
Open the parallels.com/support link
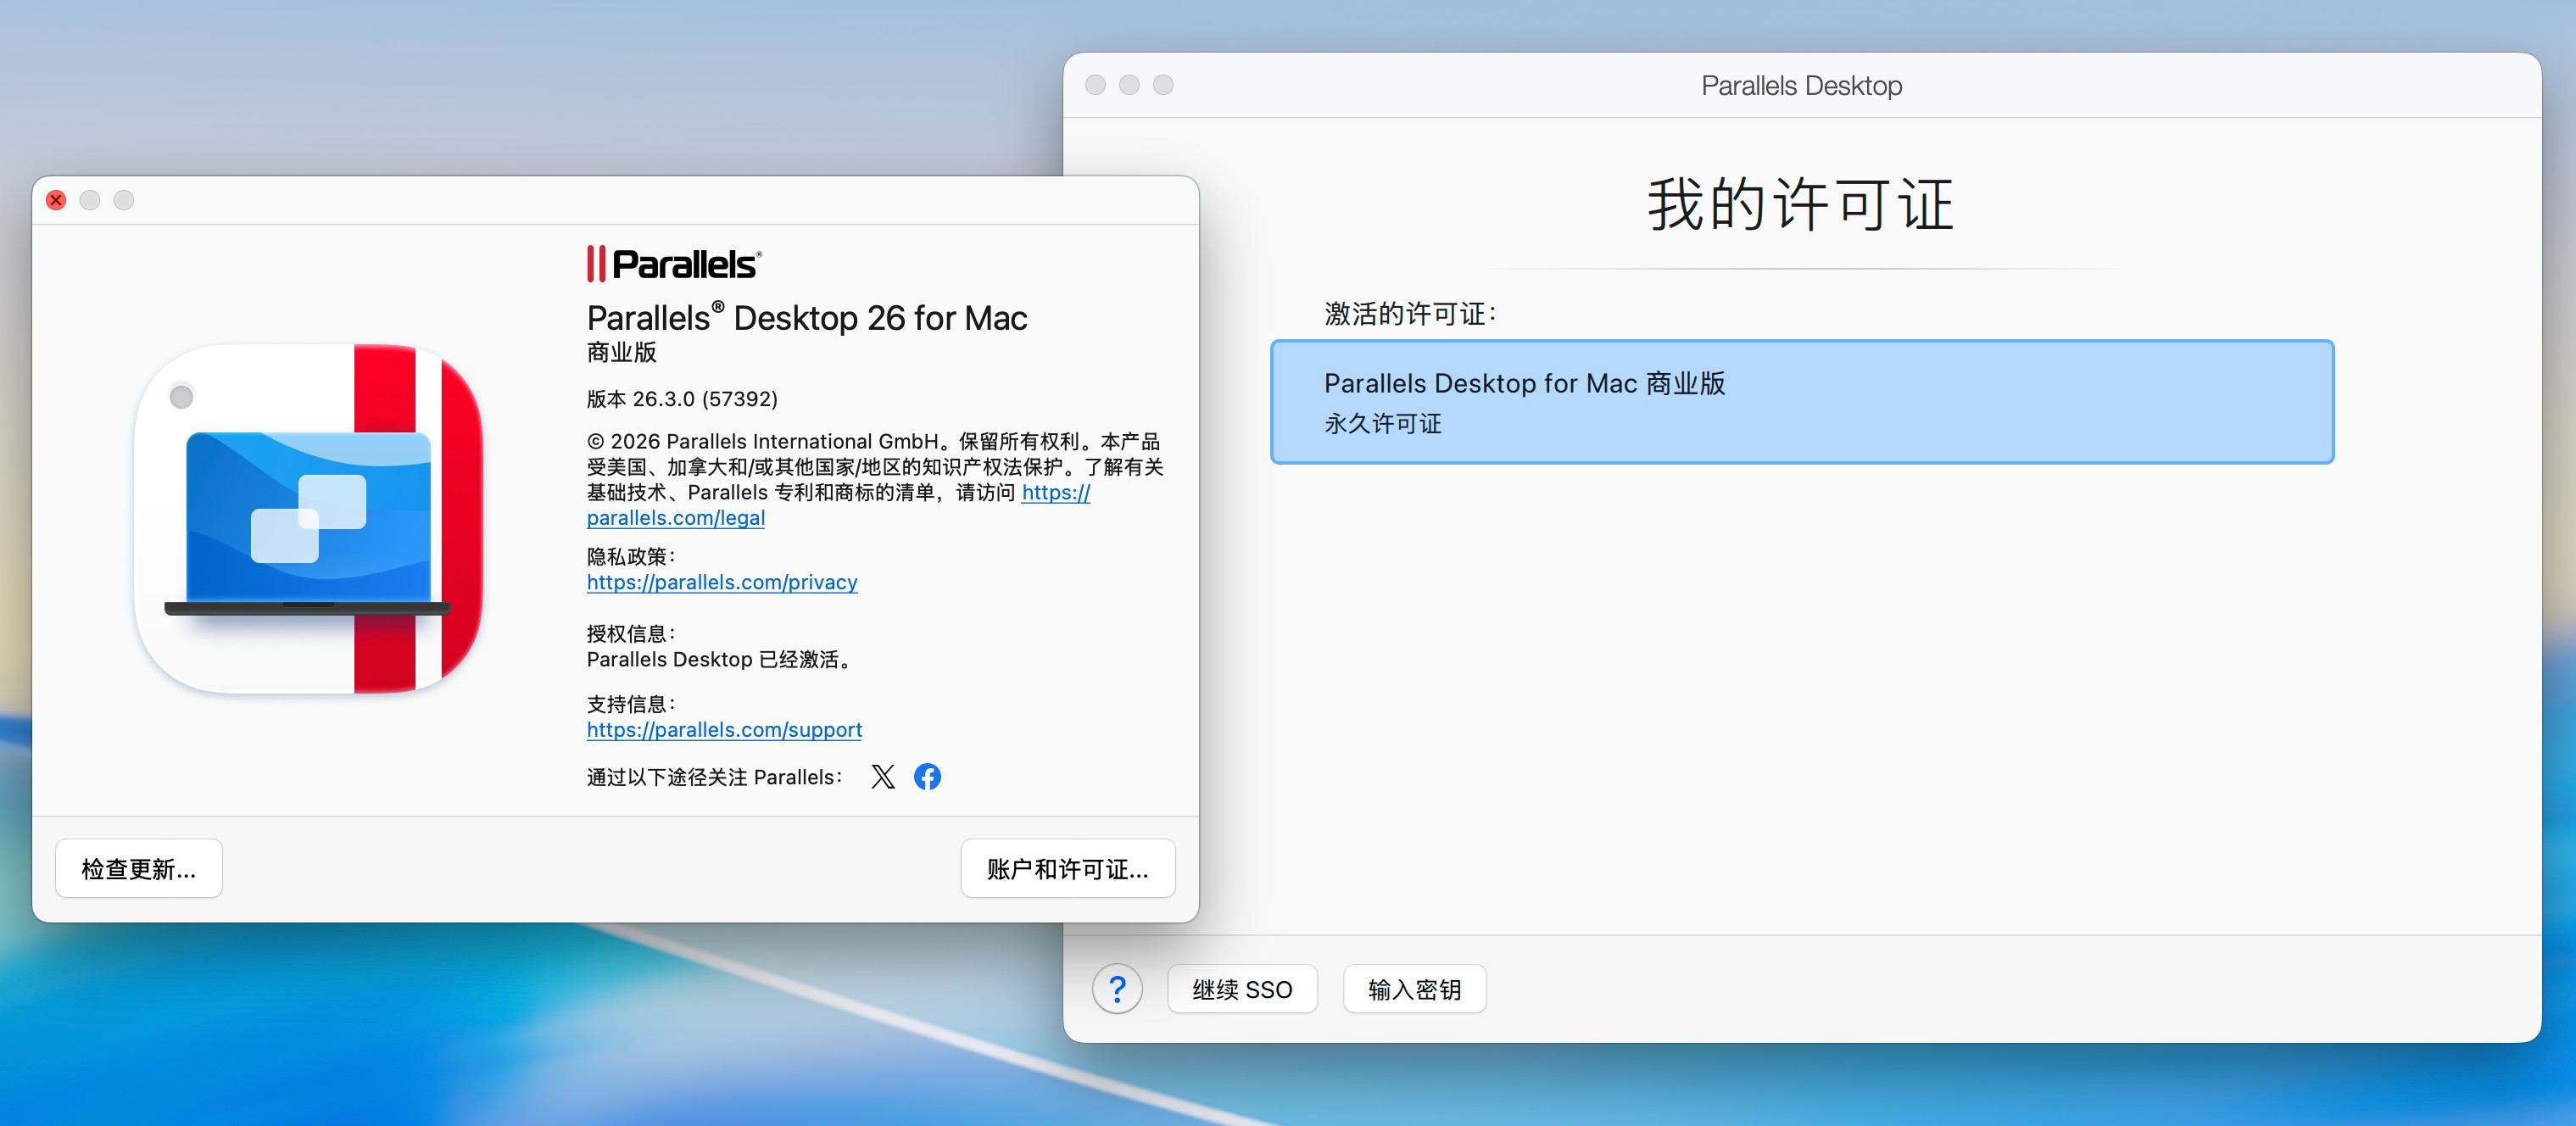(x=723, y=730)
